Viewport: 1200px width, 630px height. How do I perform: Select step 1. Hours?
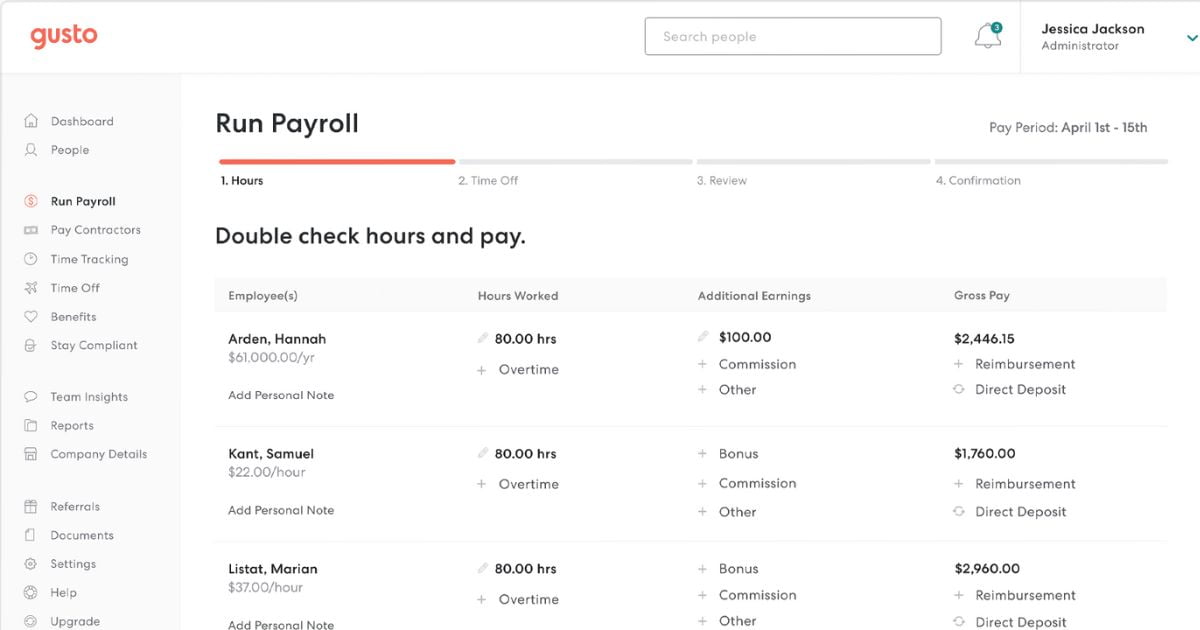[x=242, y=181]
